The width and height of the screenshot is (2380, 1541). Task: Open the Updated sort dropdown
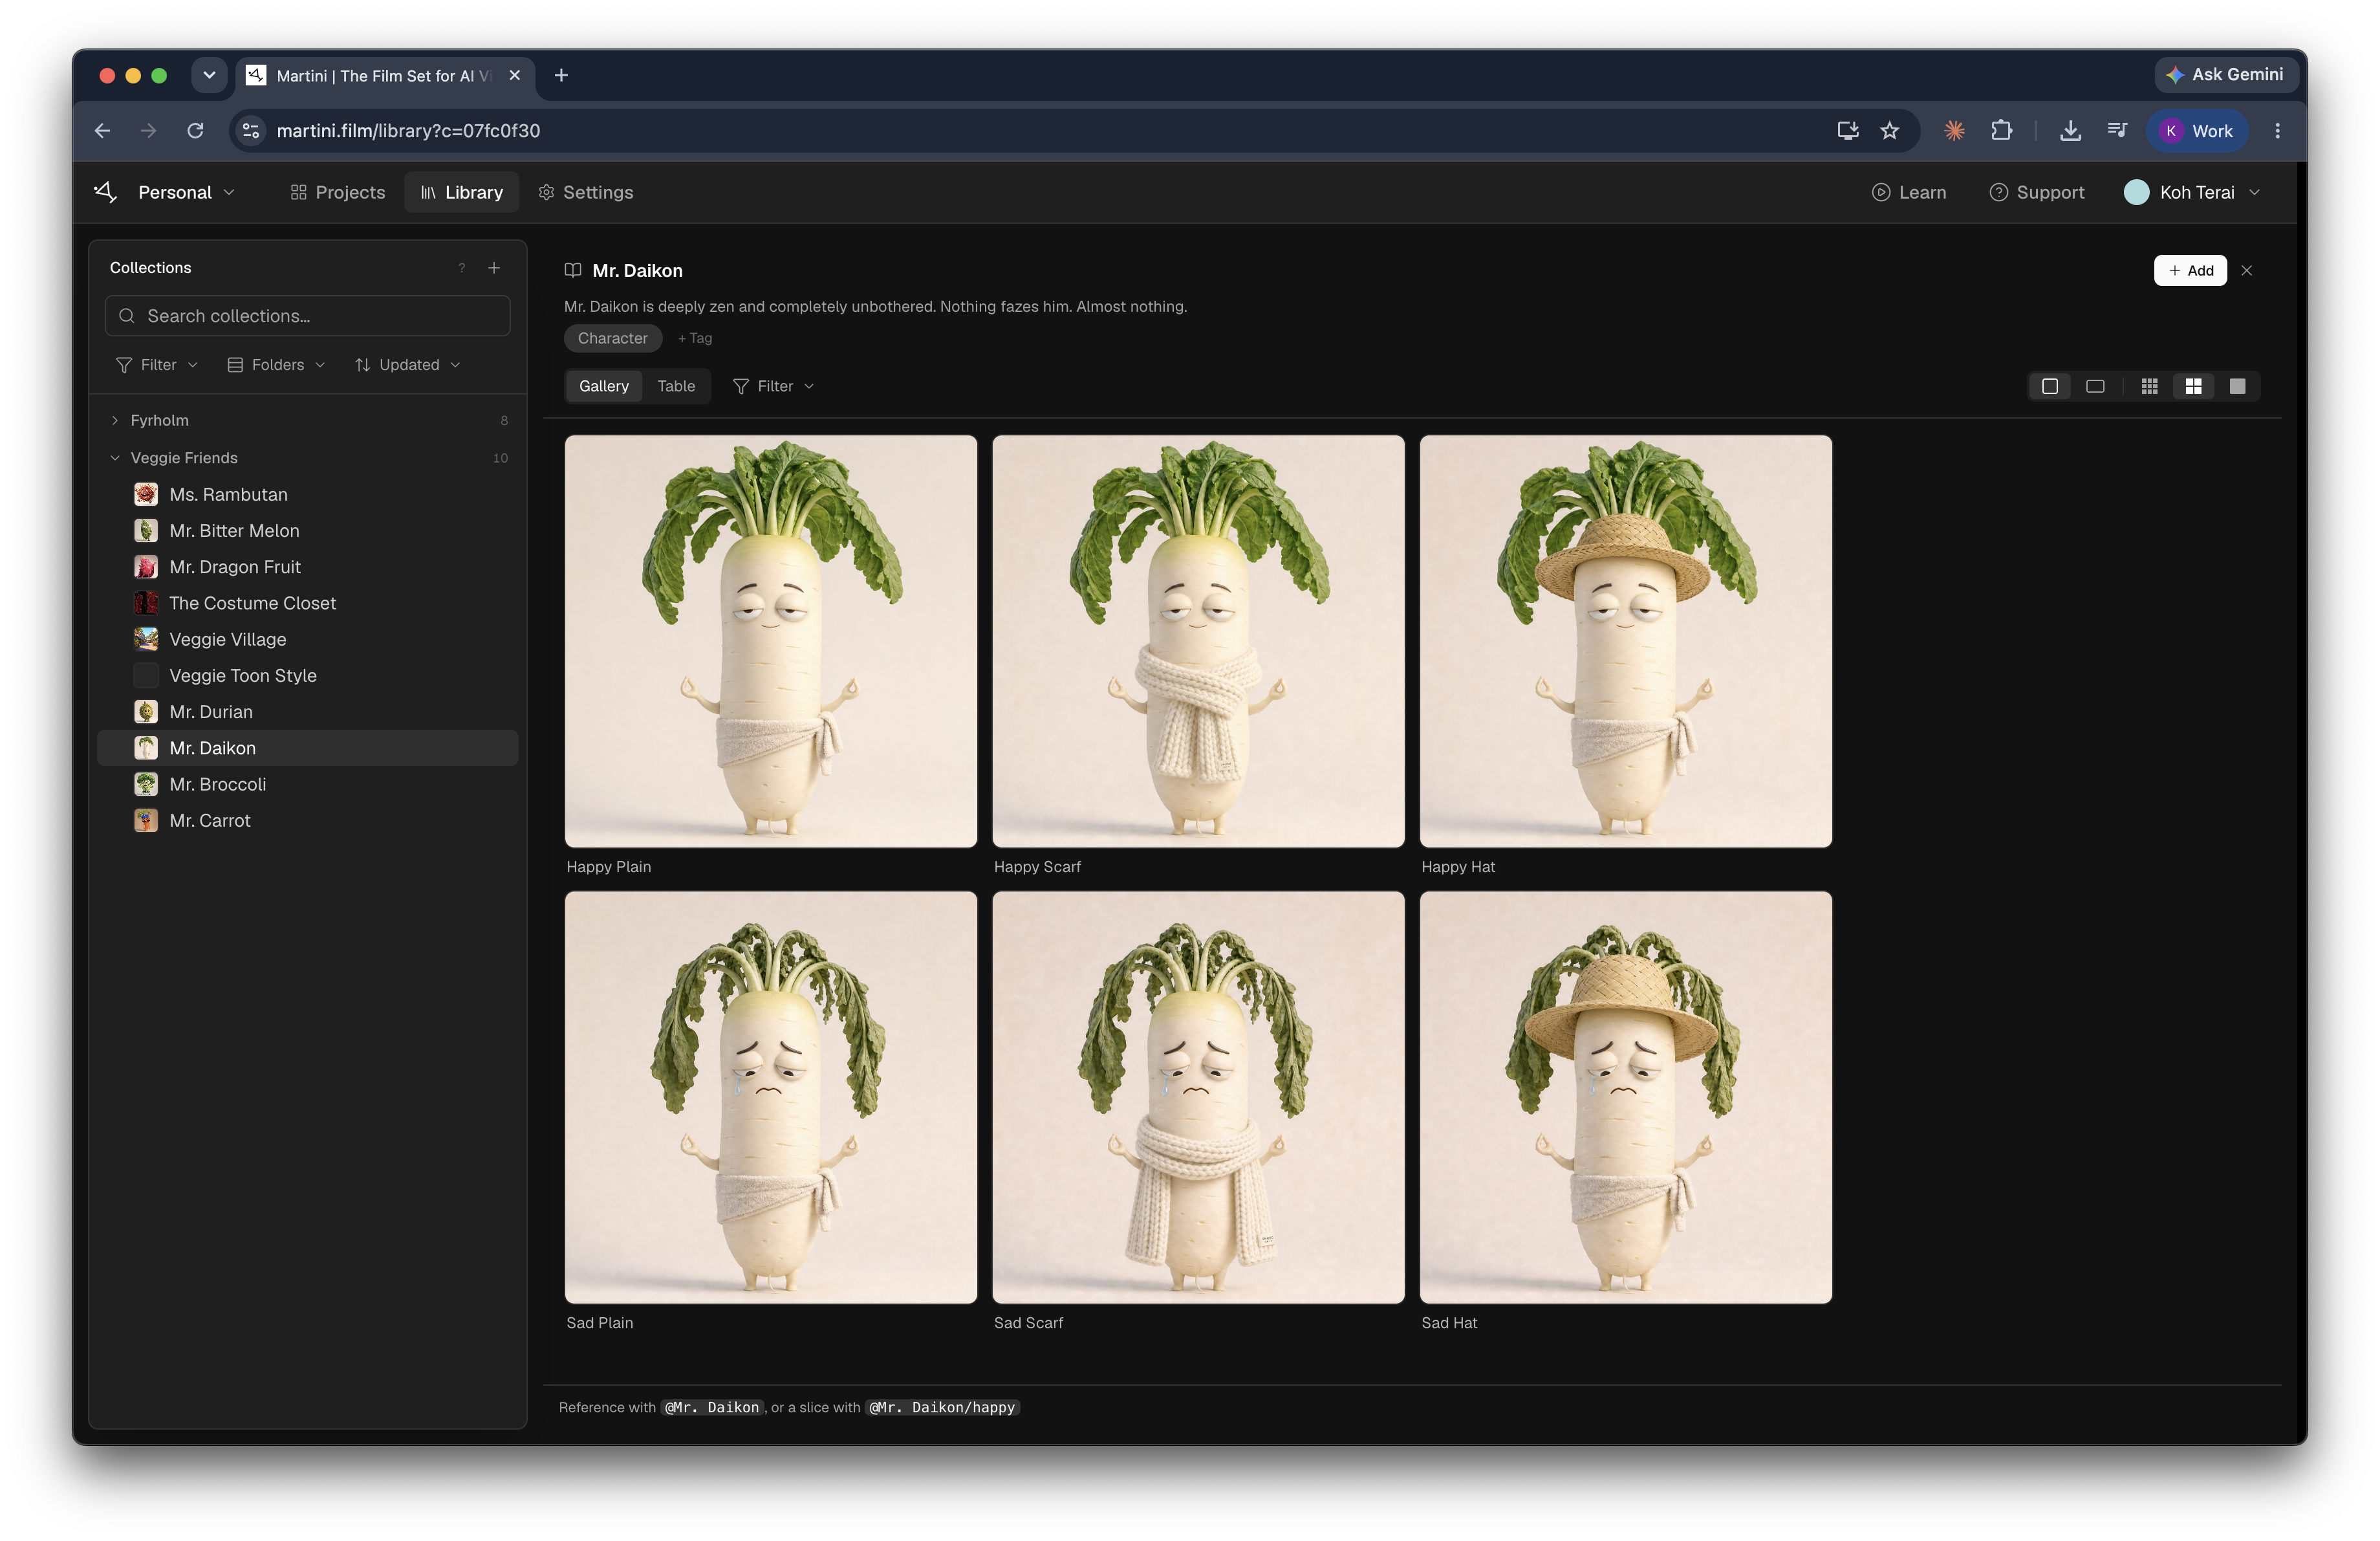408,365
